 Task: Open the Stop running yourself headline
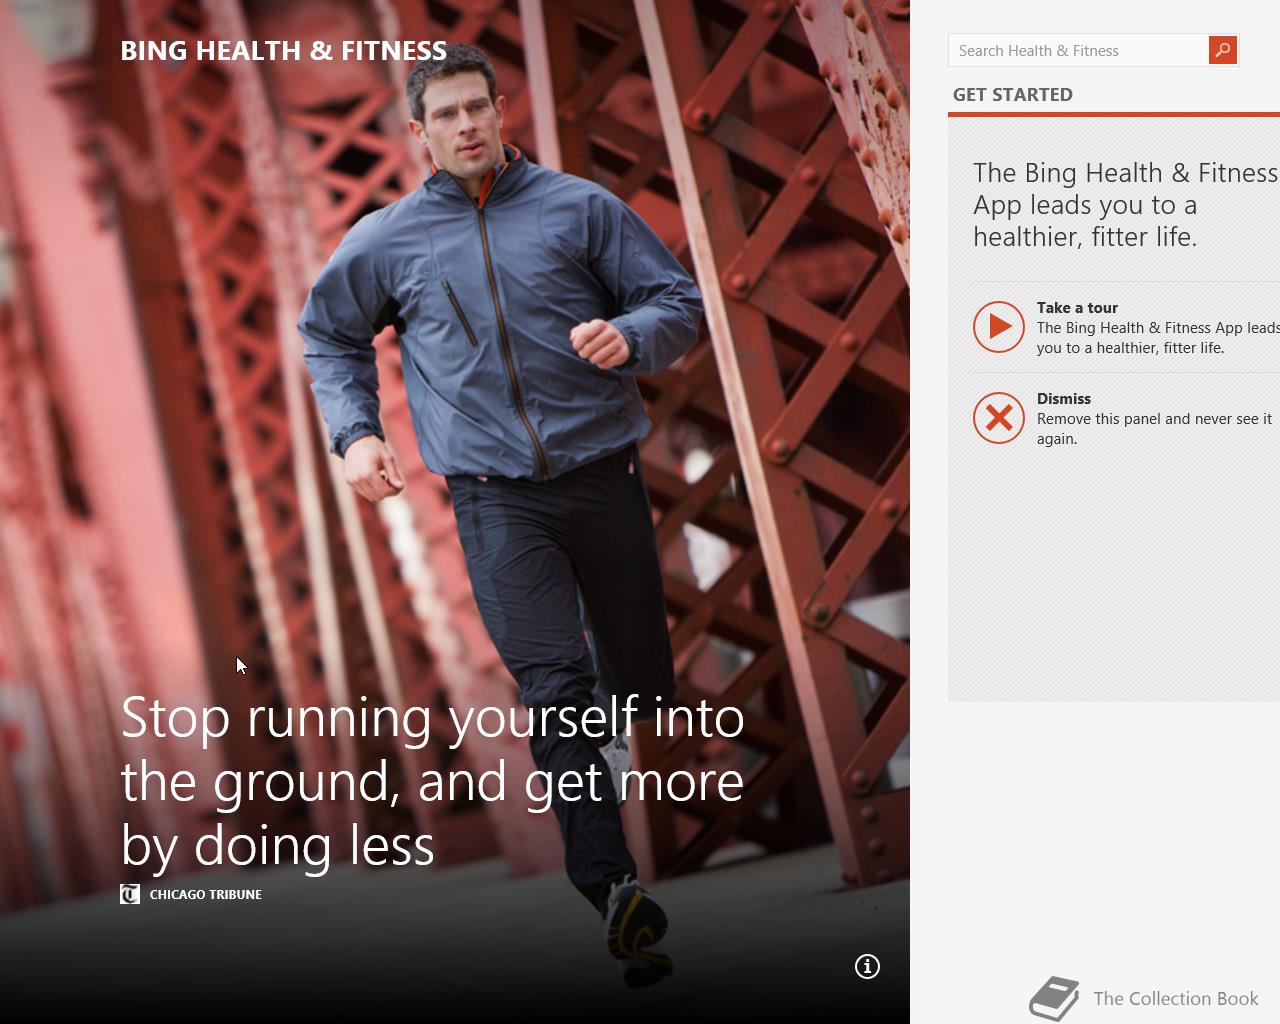(x=432, y=781)
